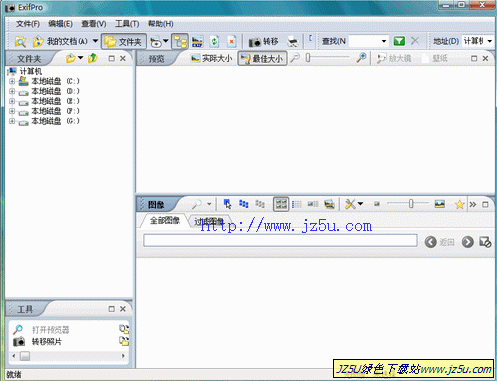Open the 地址 address combo box

[x=477, y=41]
